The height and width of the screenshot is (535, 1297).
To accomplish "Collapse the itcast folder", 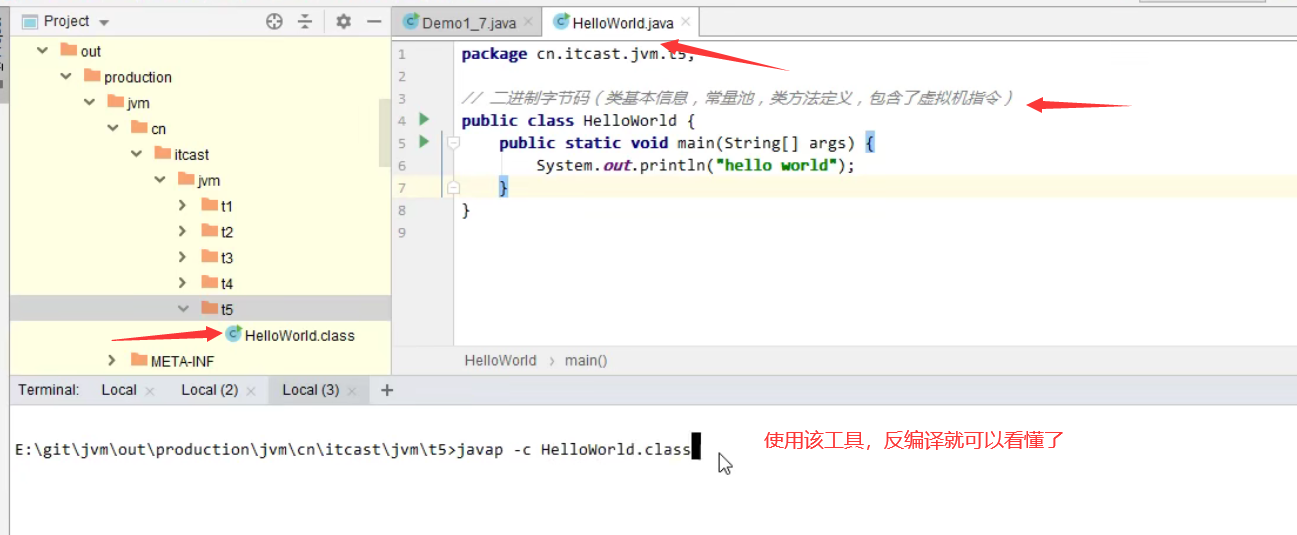I will (x=136, y=155).
